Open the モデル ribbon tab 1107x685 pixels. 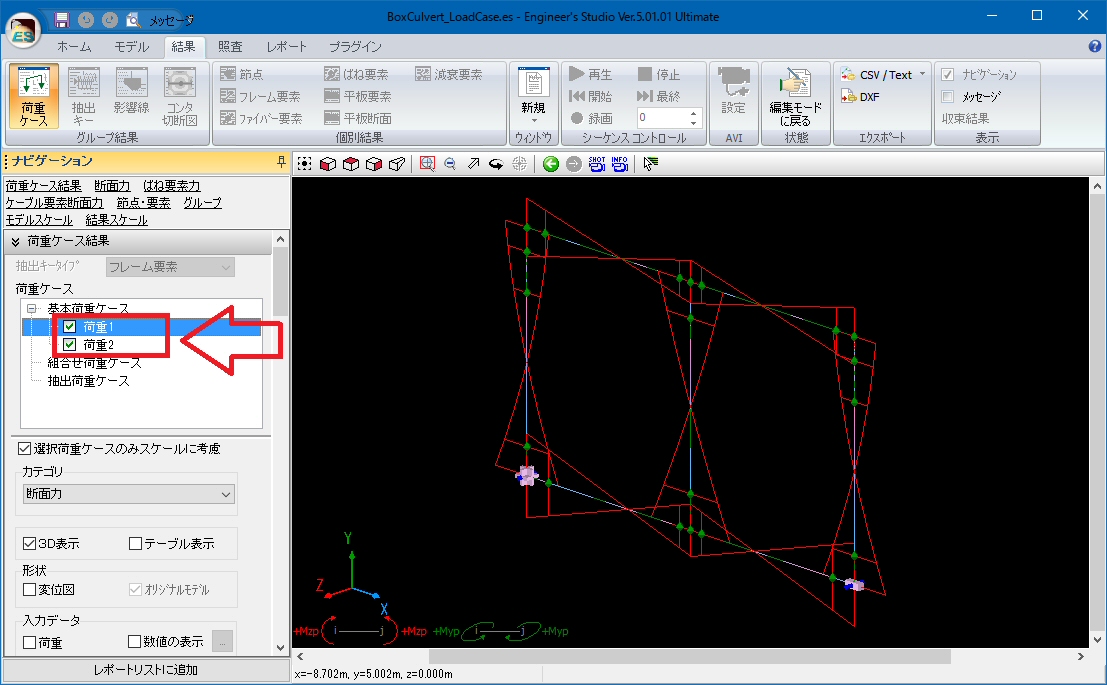click(x=131, y=47)
